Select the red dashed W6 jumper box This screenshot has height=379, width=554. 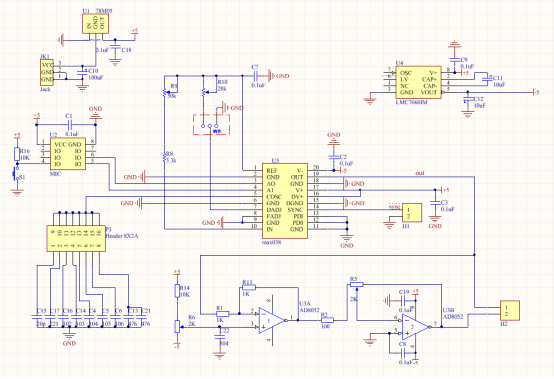tap(211, 124)
